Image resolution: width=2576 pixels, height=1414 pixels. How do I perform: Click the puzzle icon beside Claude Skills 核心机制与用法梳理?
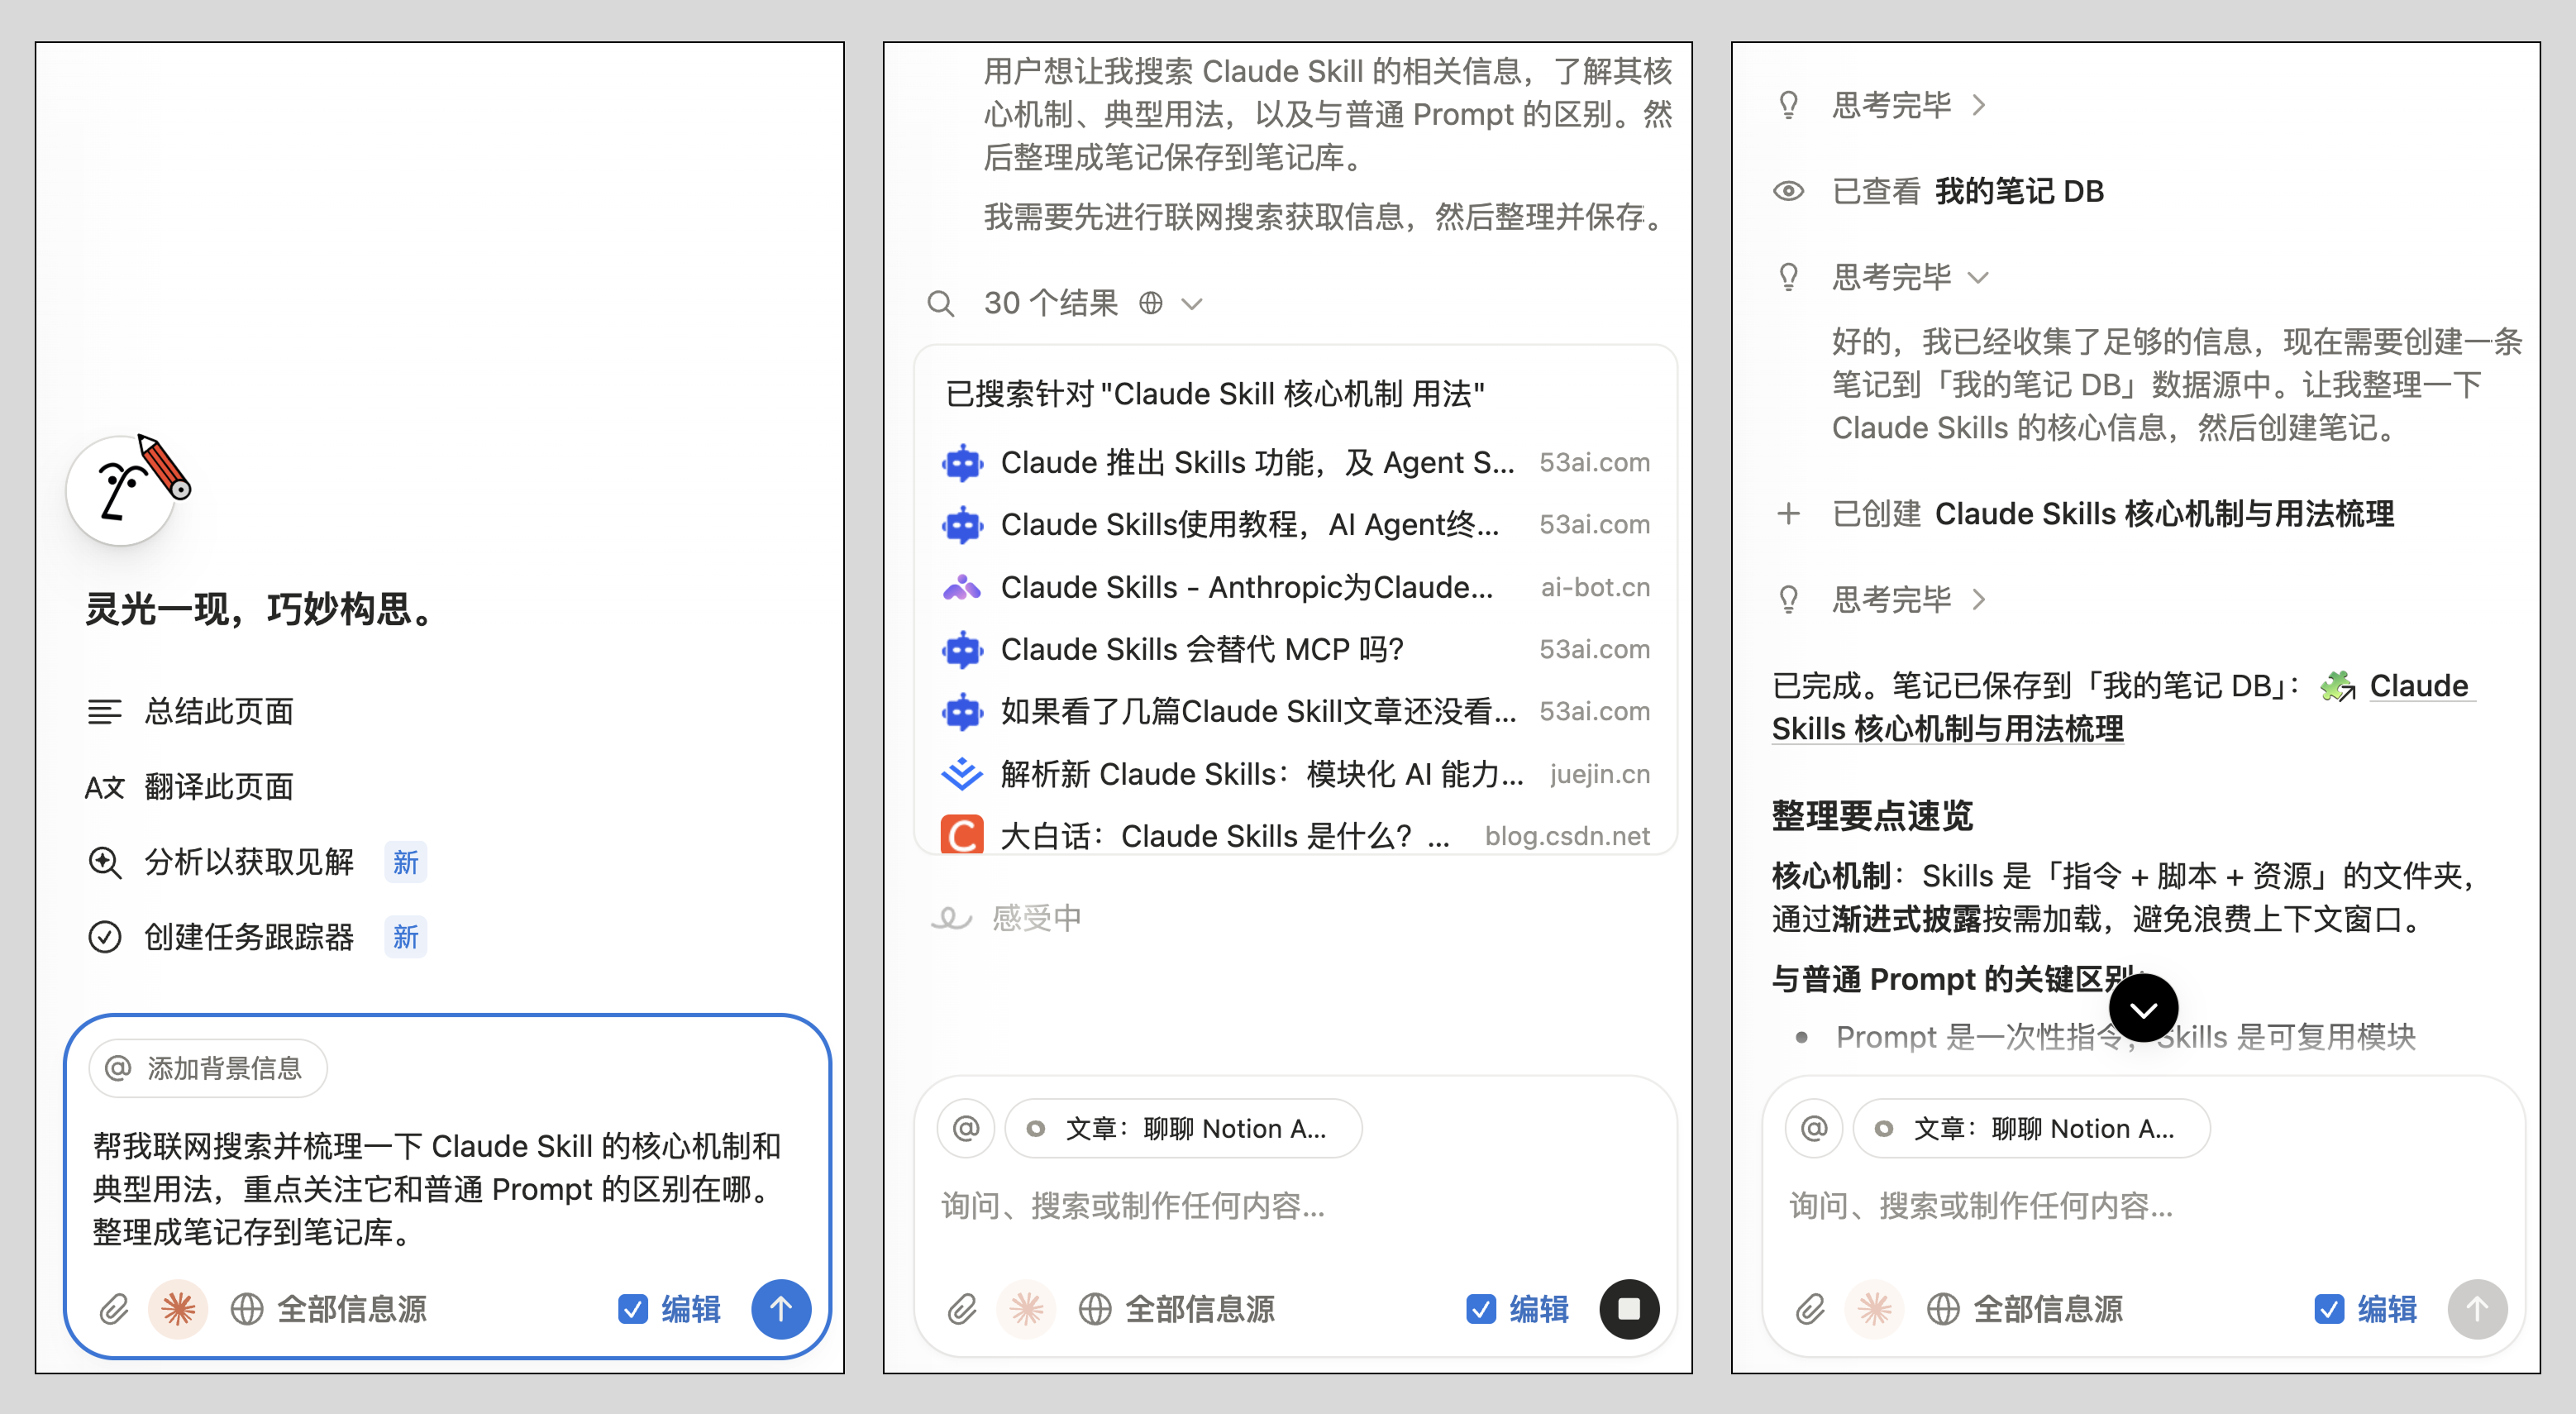[x=2338, y=686]
